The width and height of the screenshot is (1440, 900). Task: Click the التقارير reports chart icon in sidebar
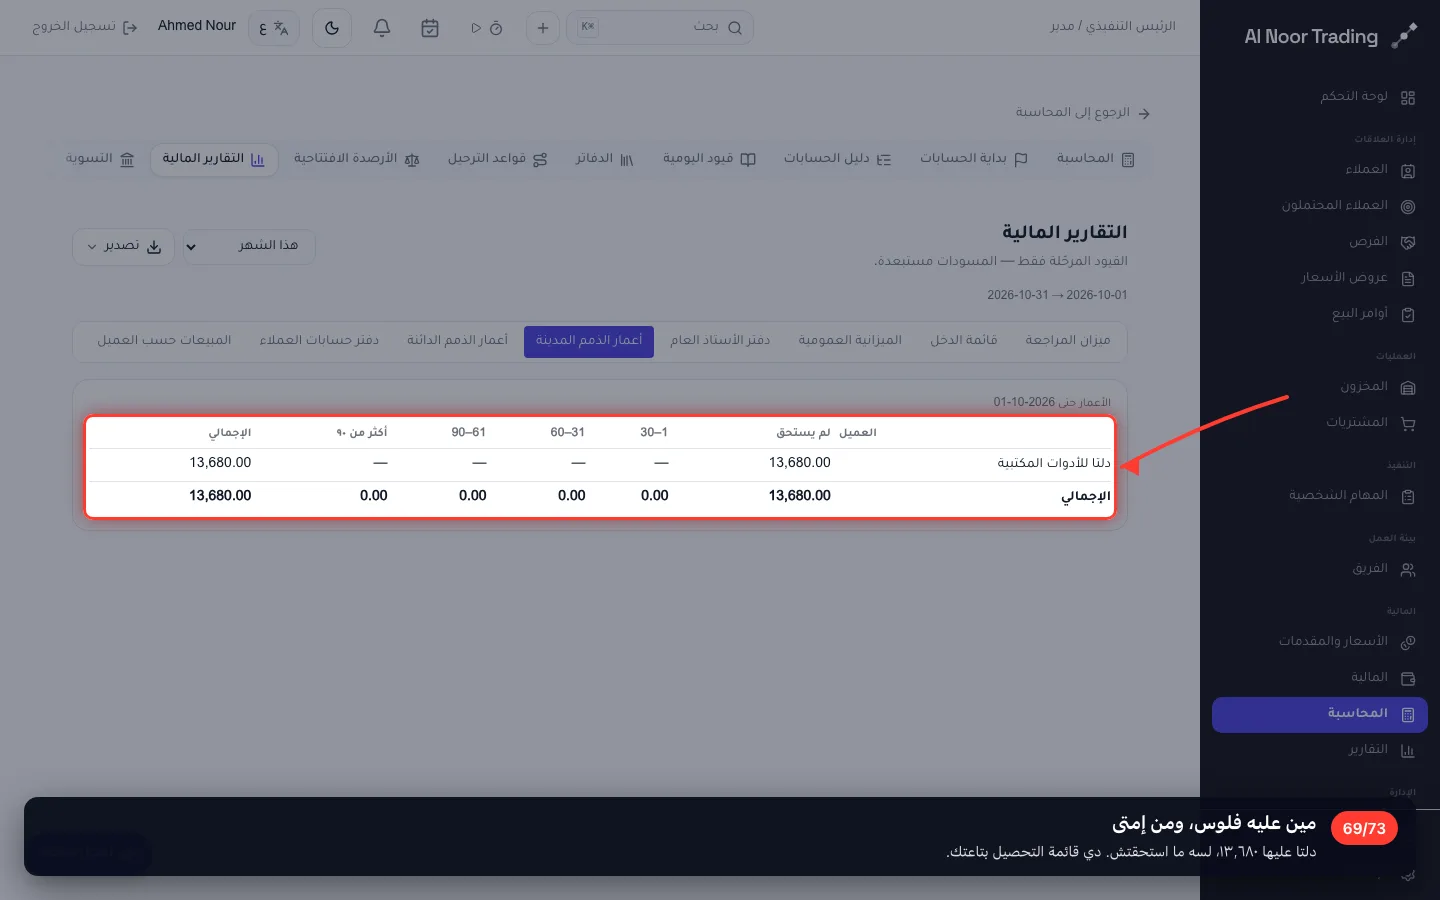coord(1408,751)
